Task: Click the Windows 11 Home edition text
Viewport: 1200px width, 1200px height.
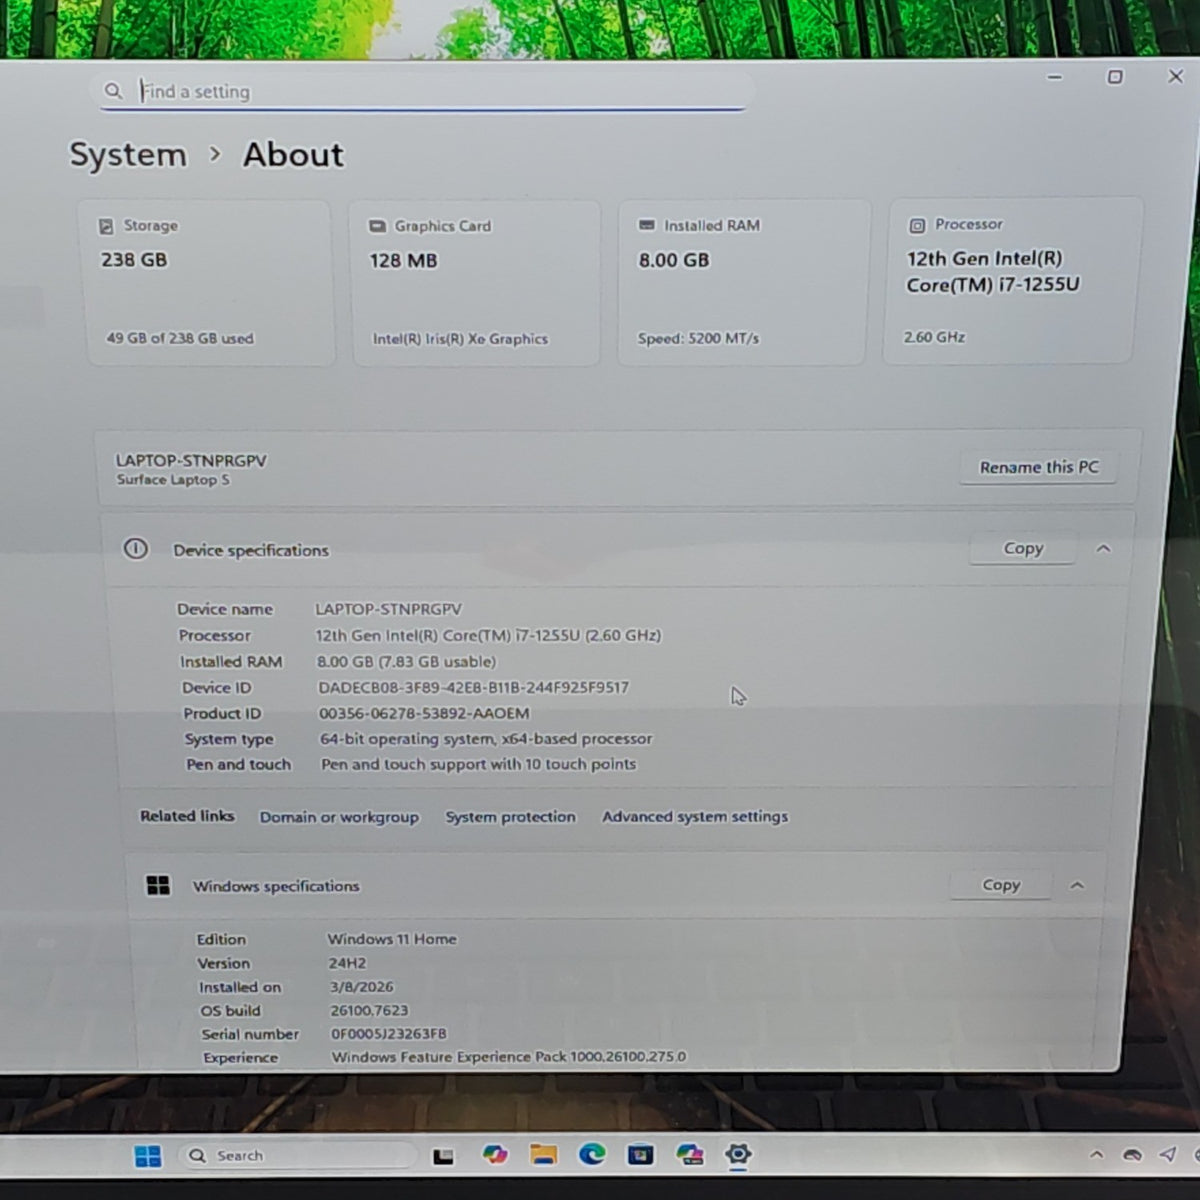Action: click(392, 939)
